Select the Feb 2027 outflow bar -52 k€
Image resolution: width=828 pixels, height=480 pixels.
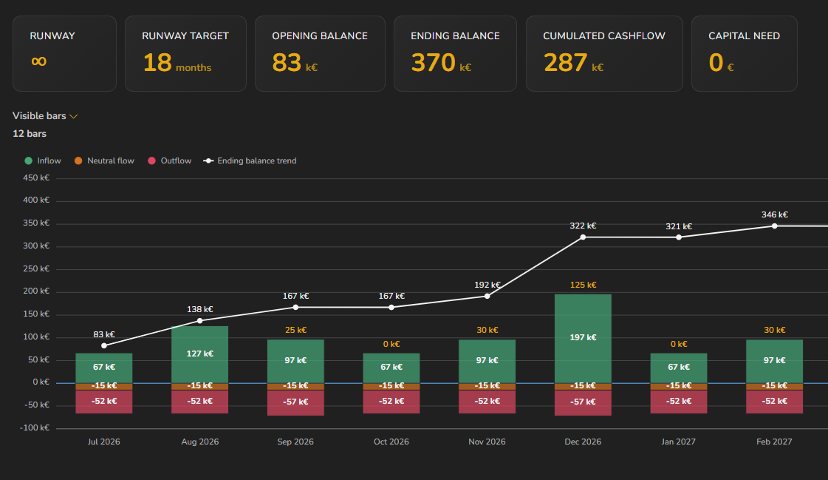click(x=774, y=401)
